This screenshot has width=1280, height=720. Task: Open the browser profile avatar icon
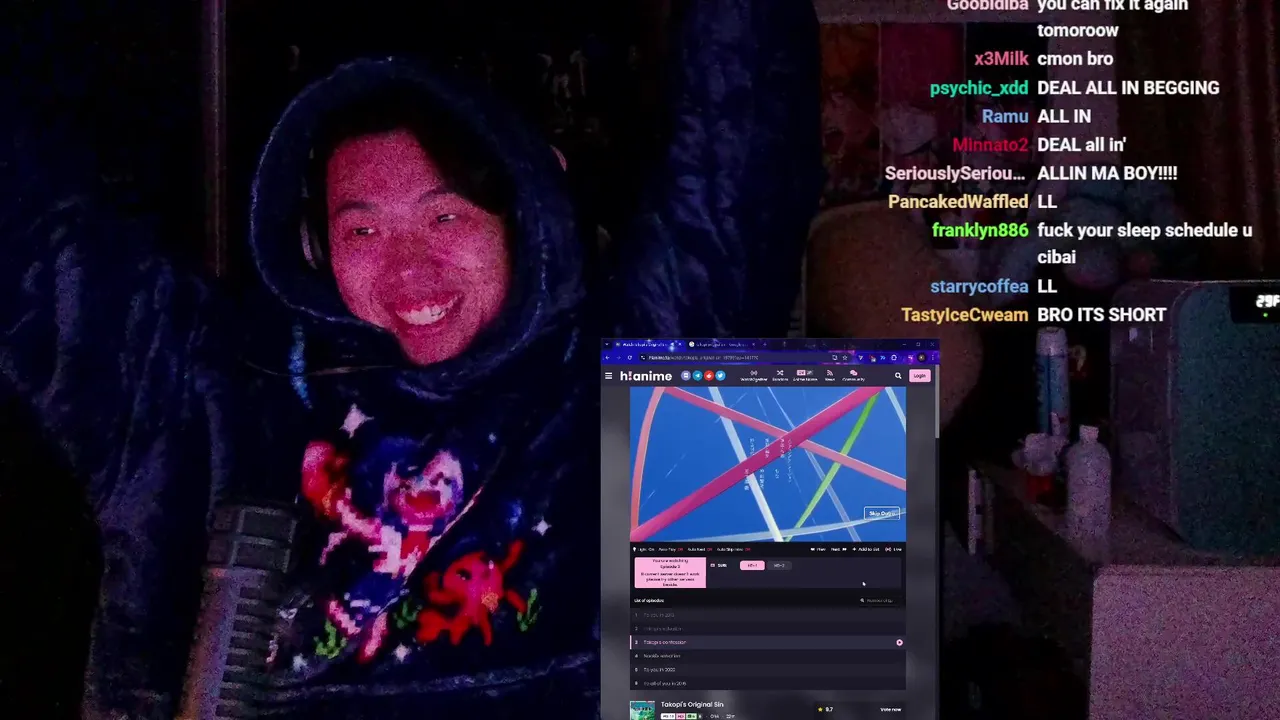922,357
